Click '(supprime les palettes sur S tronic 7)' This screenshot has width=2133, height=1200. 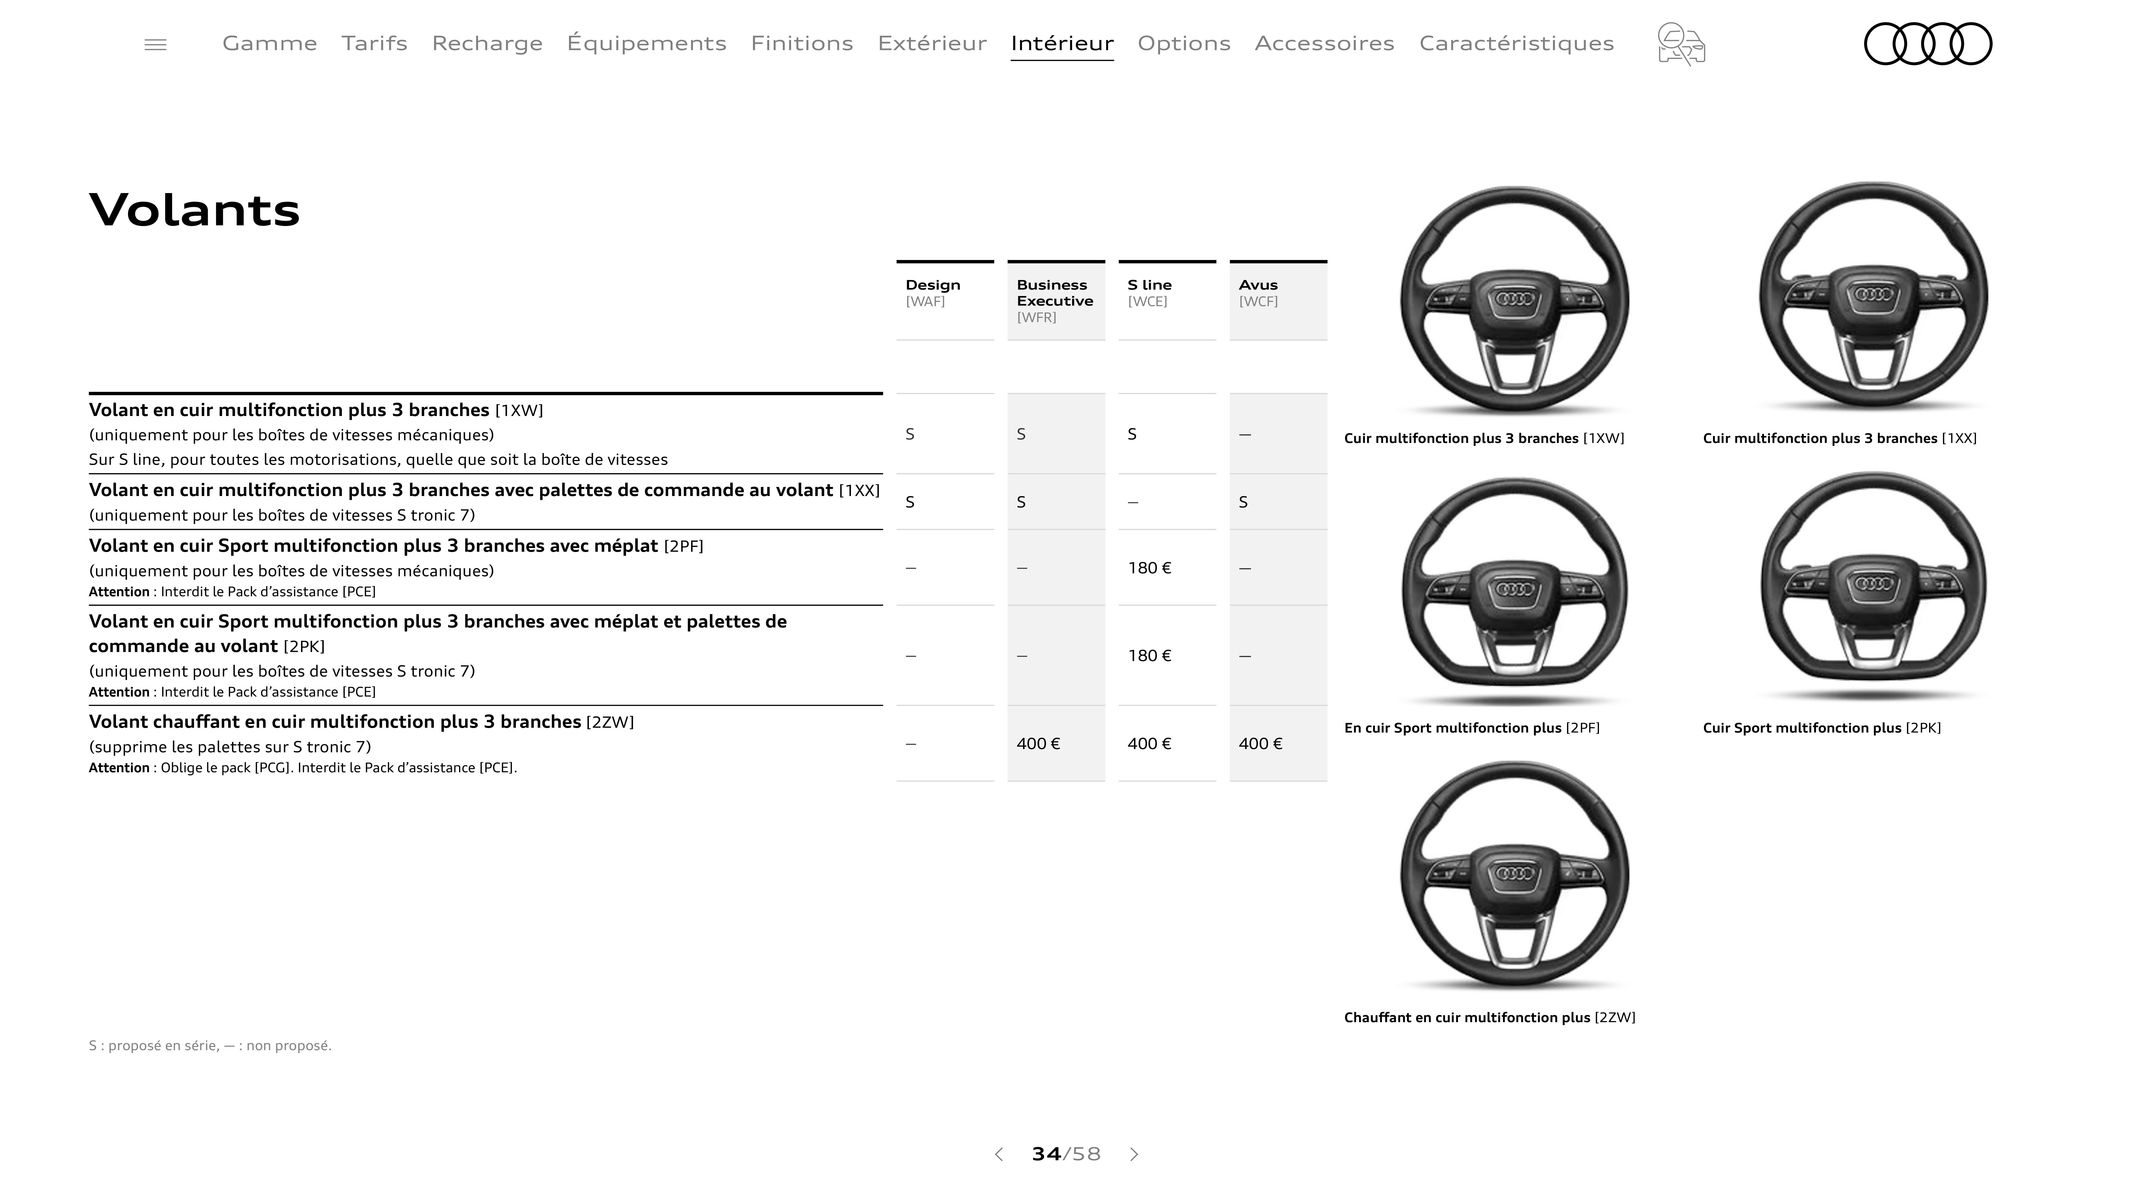(x=230, y=747)
